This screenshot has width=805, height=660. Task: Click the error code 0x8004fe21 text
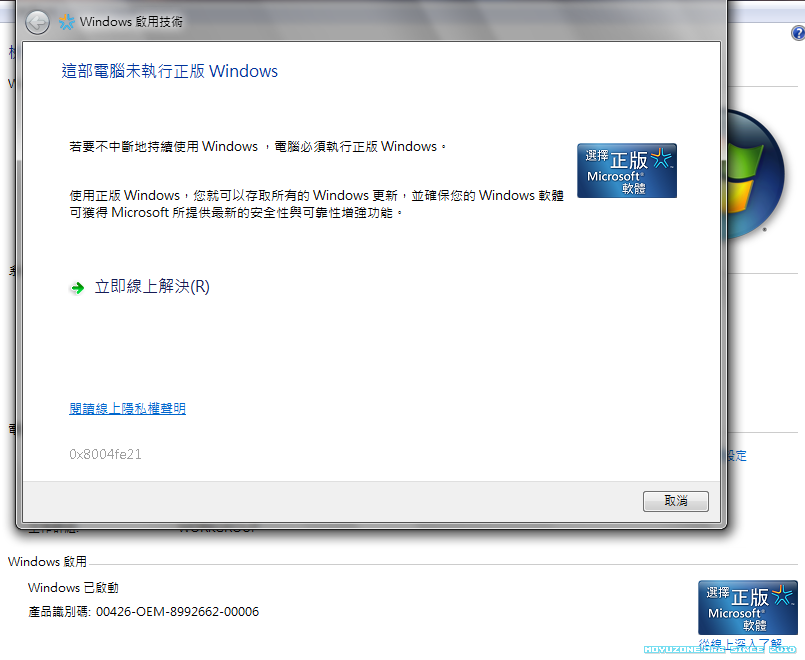[105, 454]
